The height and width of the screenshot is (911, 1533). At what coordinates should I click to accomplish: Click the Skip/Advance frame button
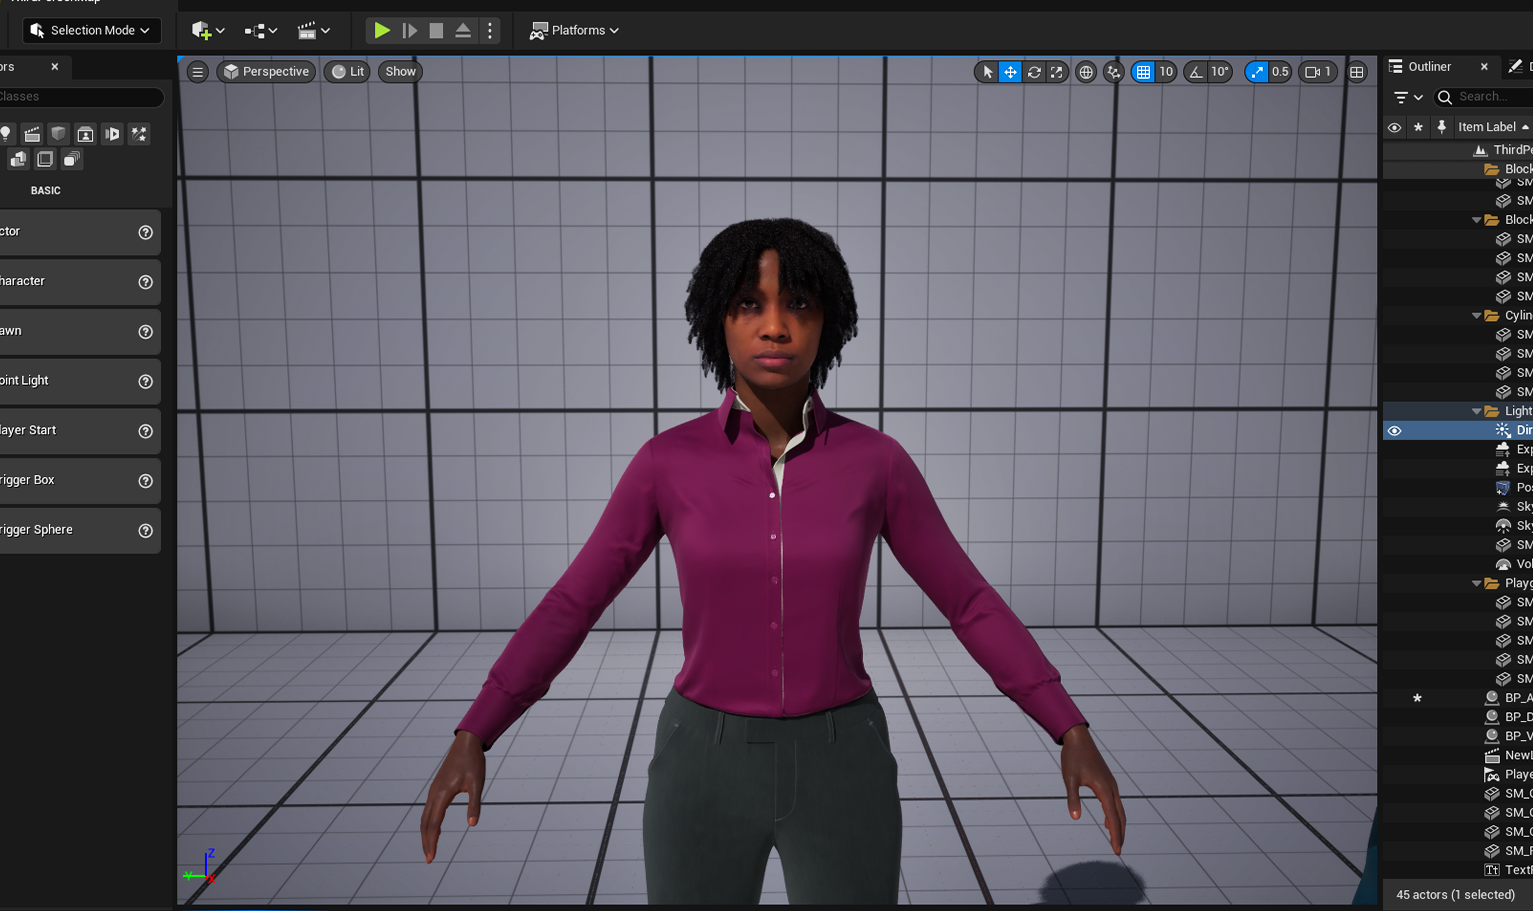click(409, 30)
